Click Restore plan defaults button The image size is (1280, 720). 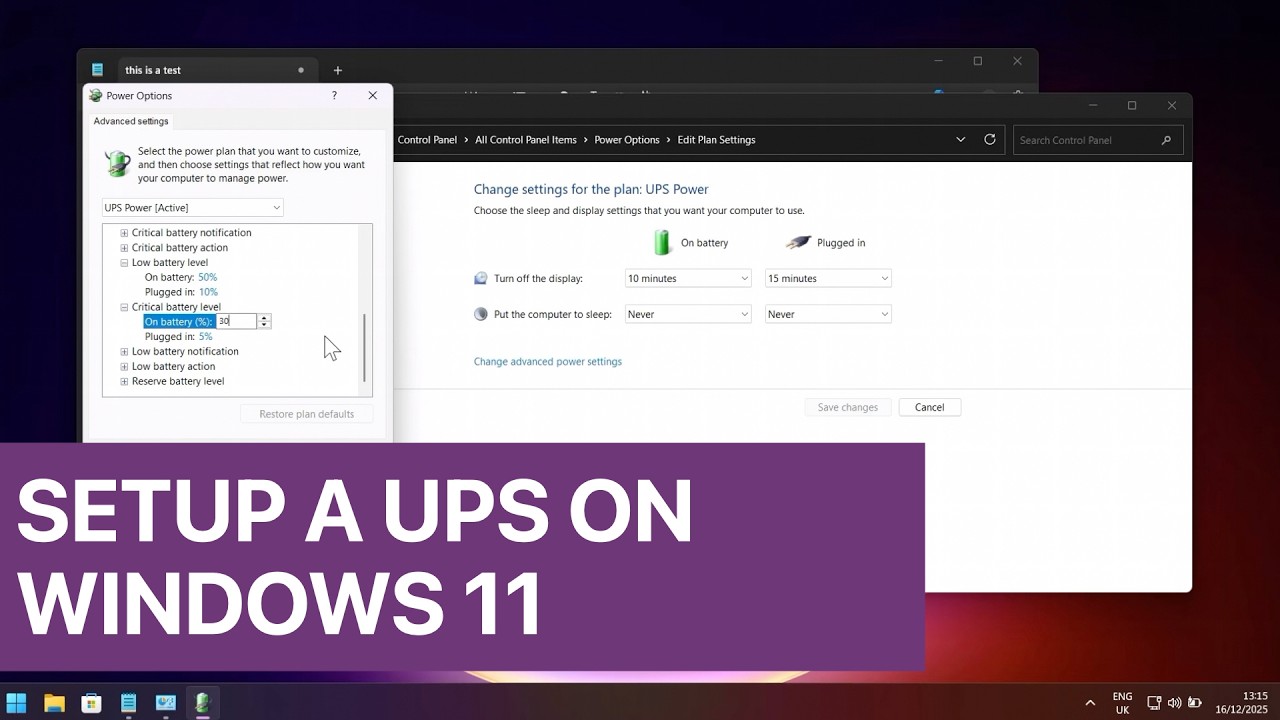[x=307, y=414]
